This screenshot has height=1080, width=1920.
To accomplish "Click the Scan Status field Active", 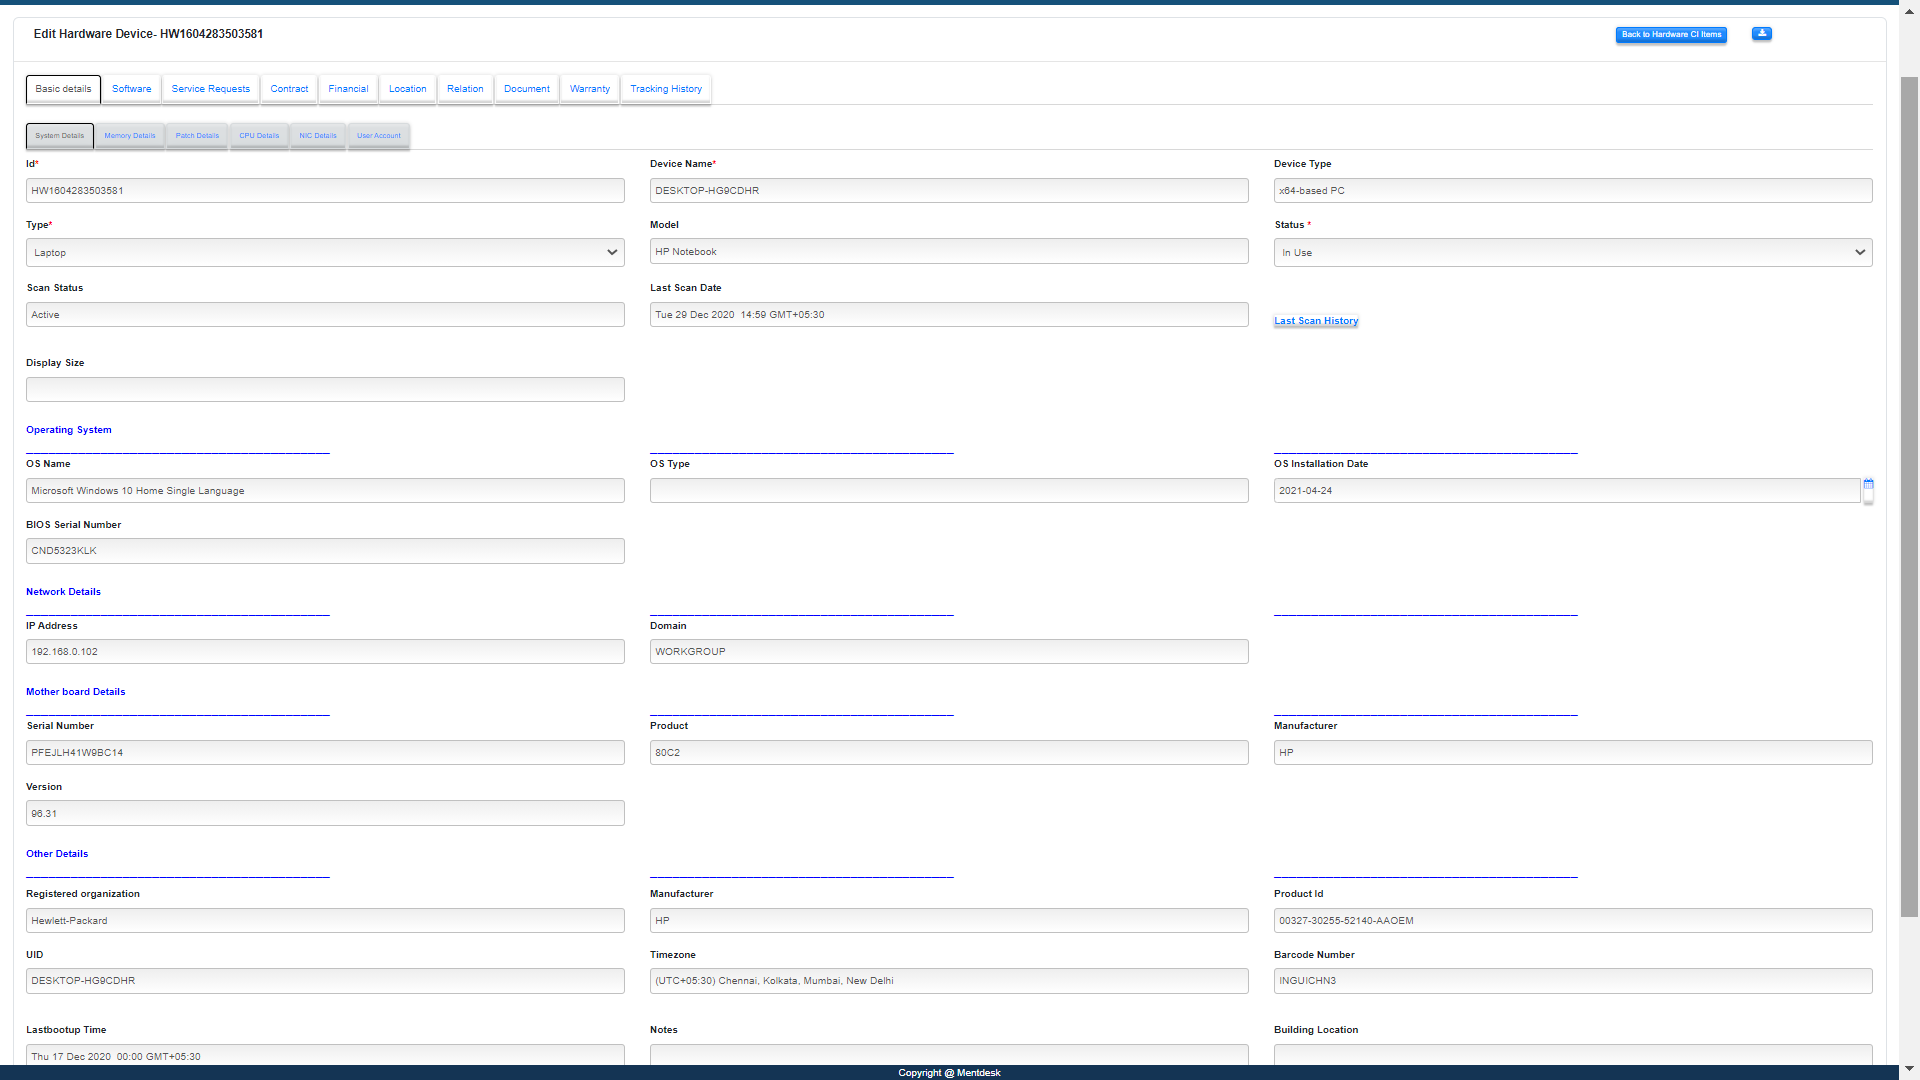I will click(x=325, y=315).
